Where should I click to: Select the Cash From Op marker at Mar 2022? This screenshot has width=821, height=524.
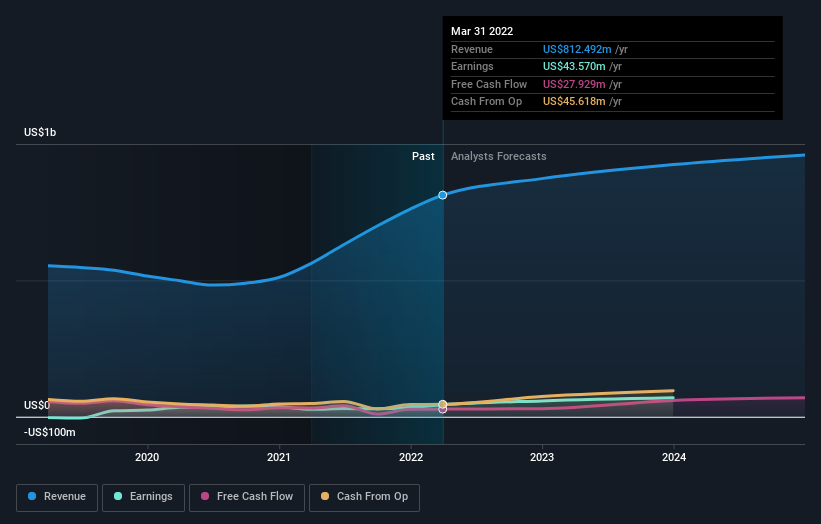pos(442,404)
